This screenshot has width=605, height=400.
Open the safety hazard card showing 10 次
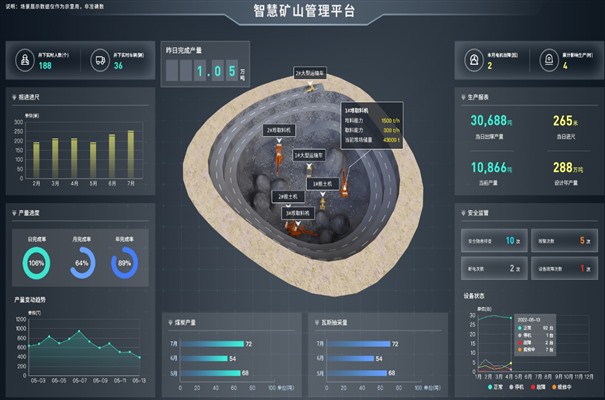(x=494, y=241)
